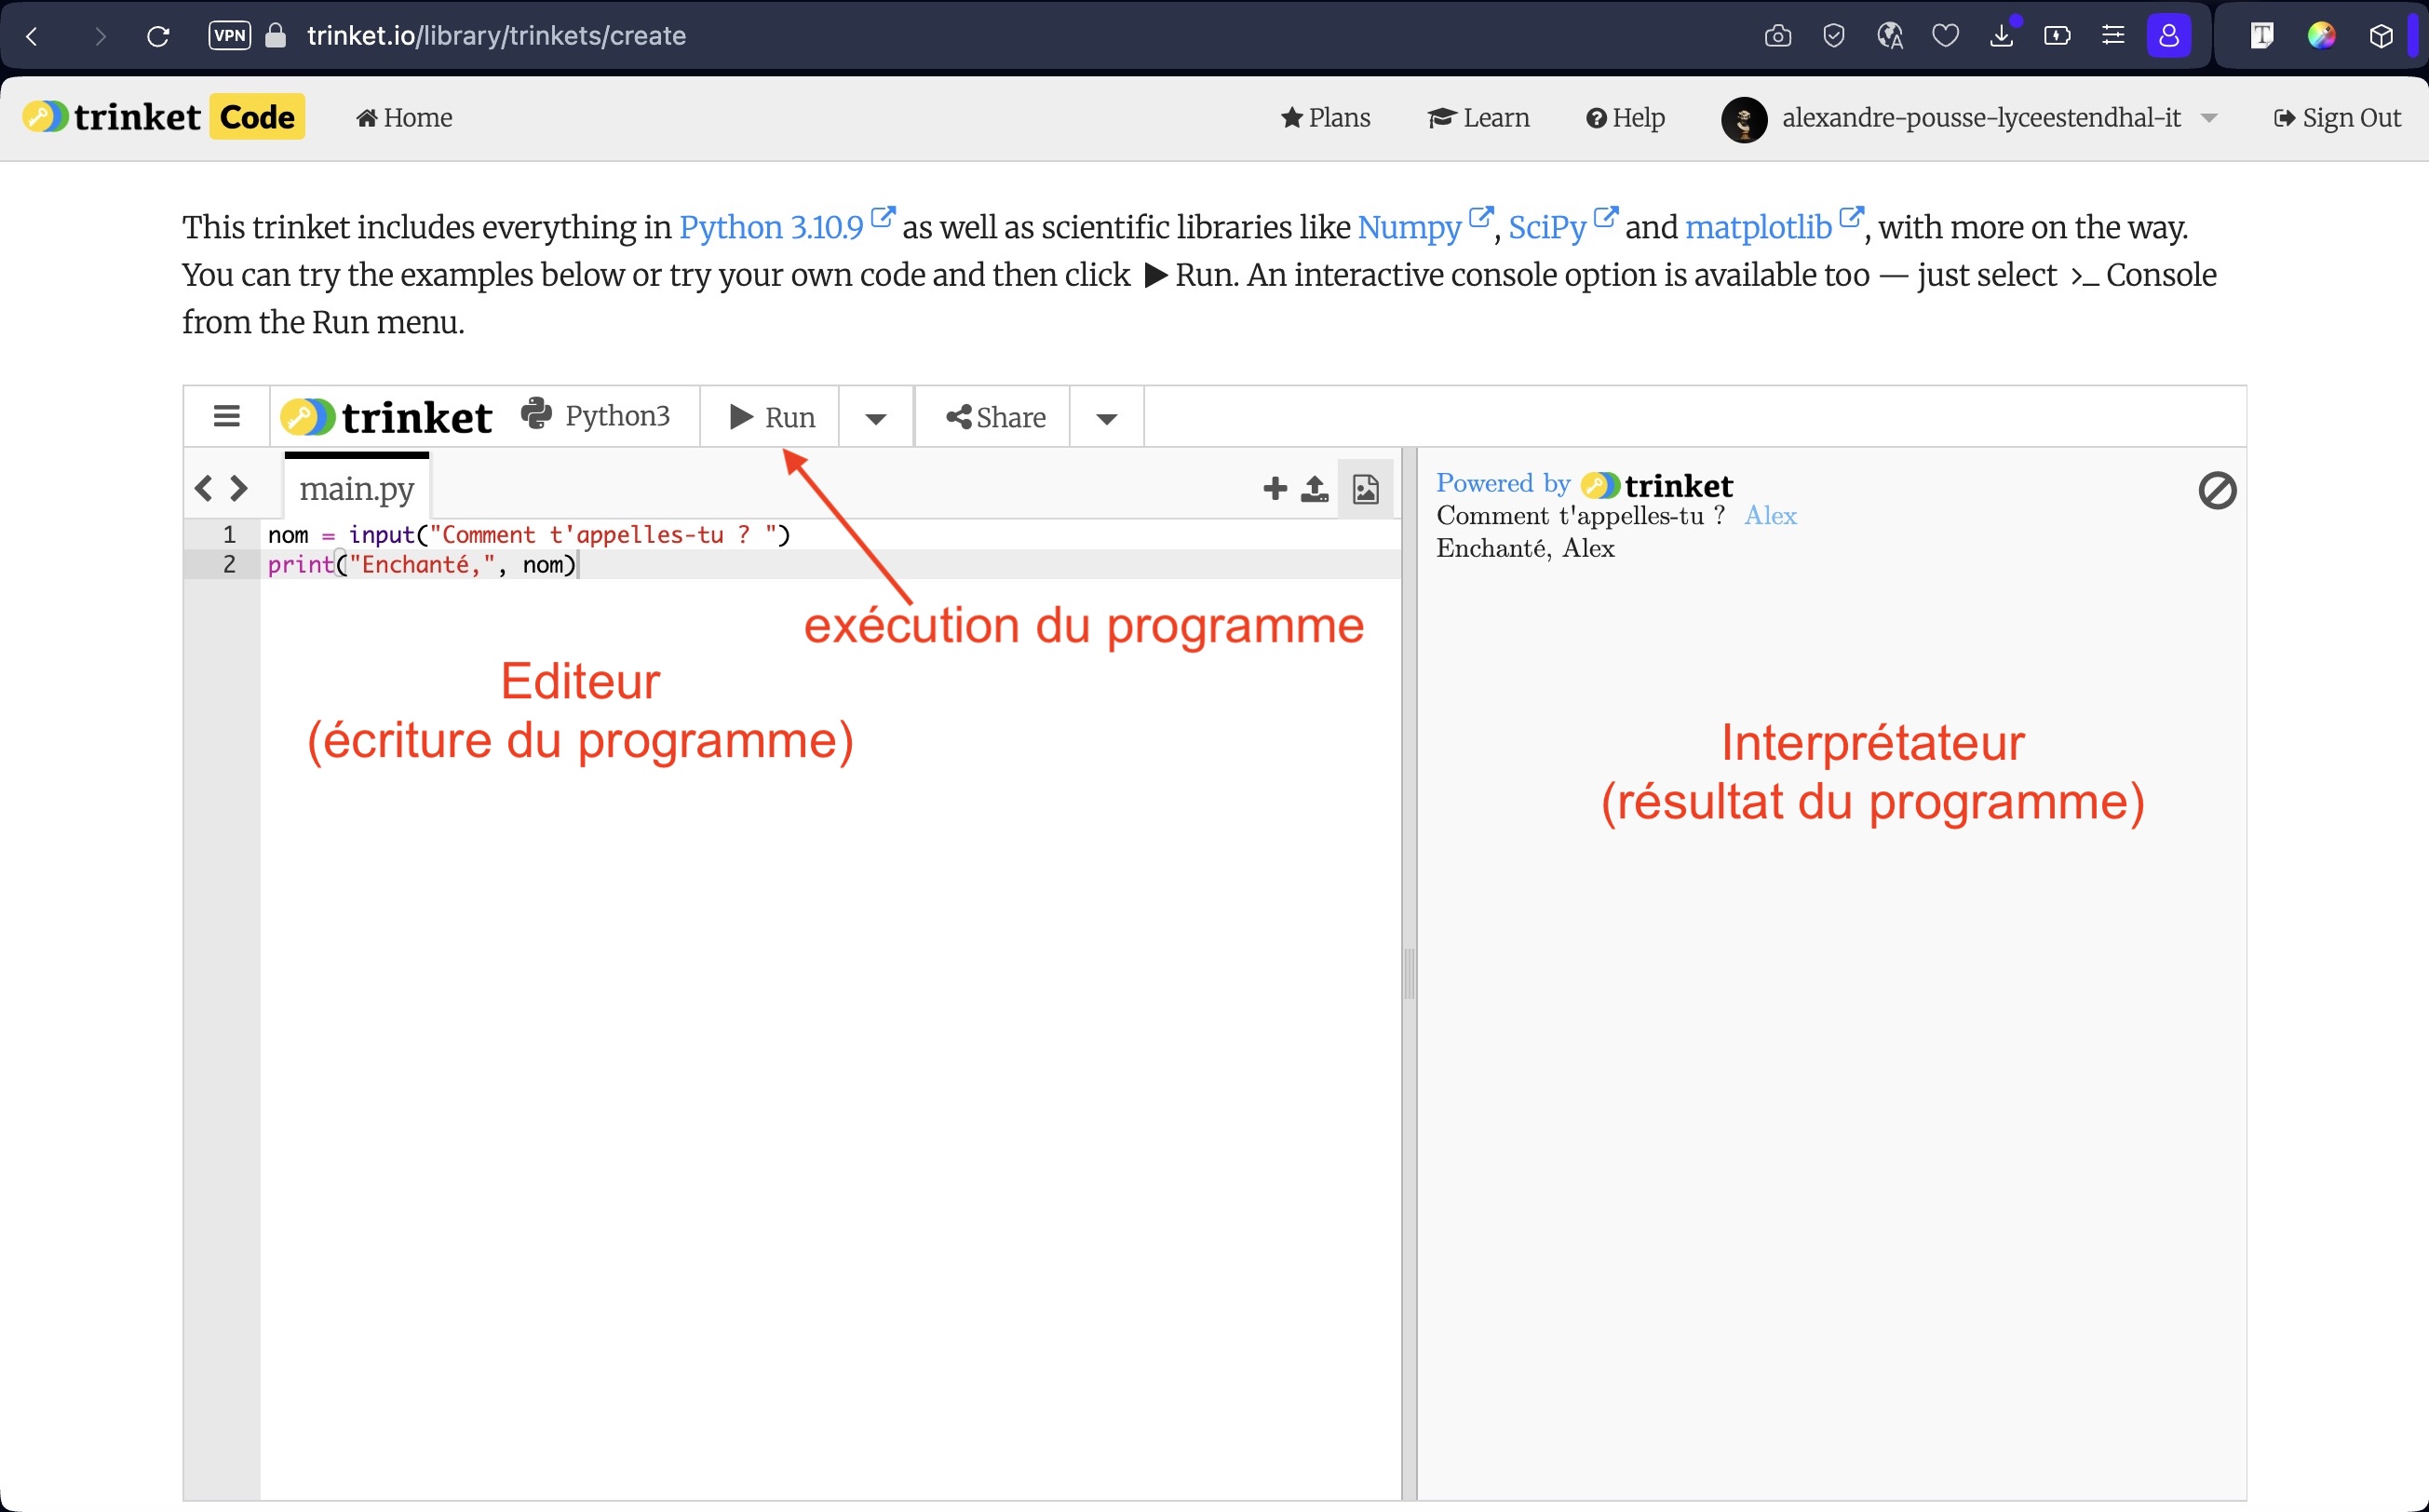The image size is (2429, 1512).
Task: Open the alexandre-pousse-lyceestendhal-it account menu
Action: [1969, 118]
